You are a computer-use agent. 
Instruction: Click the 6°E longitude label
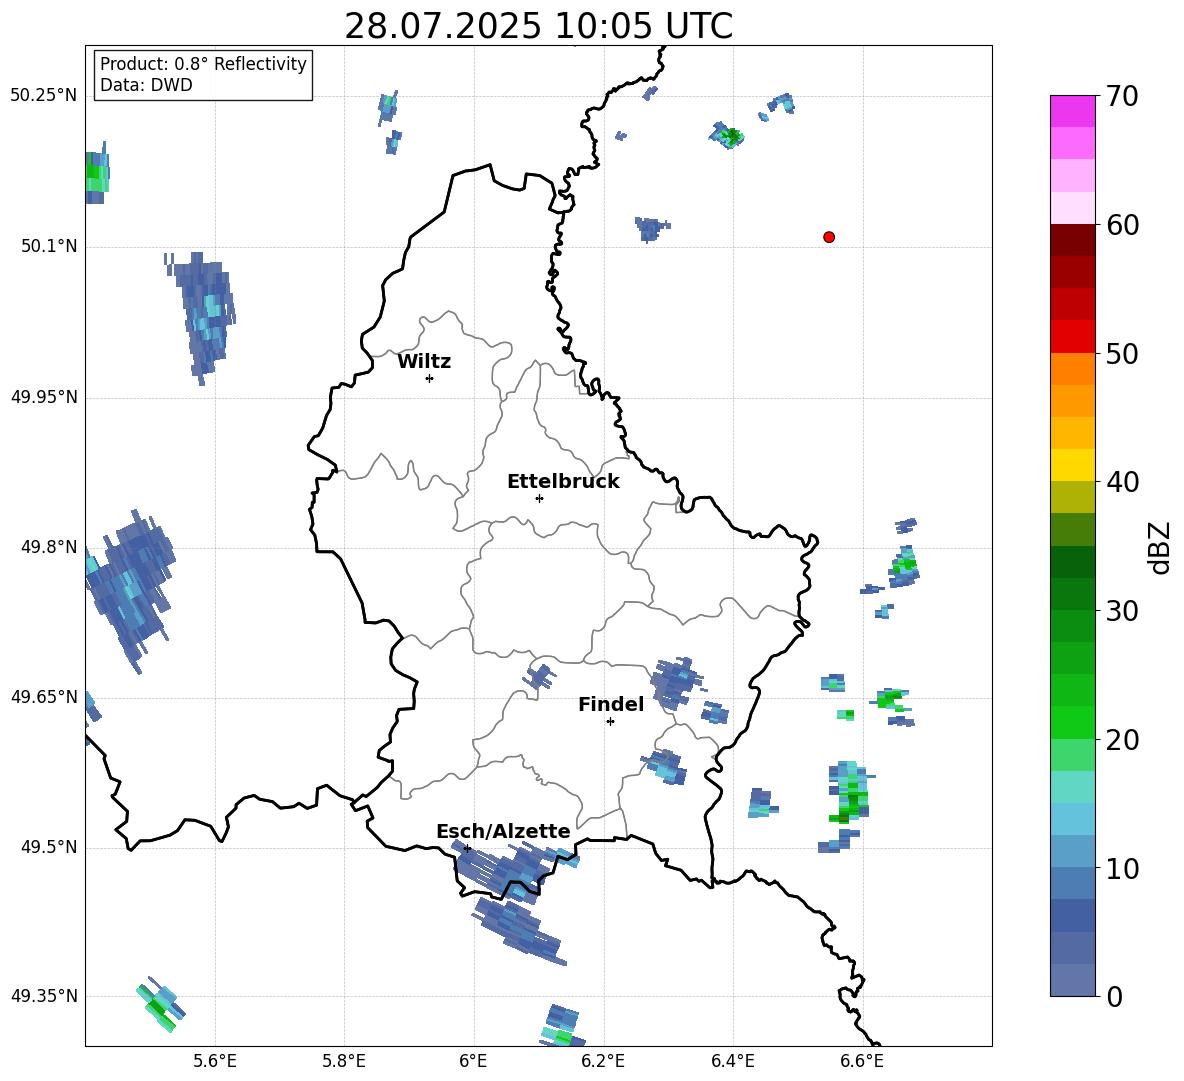(473, 1061)
